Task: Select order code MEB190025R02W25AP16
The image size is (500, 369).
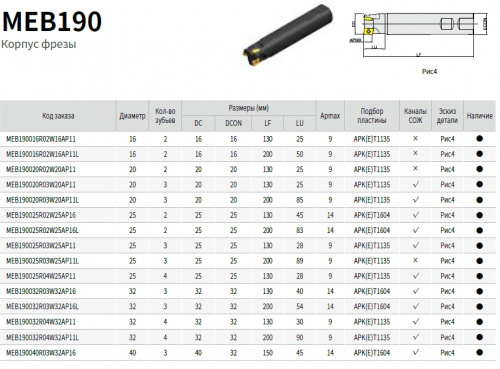Action: pyautogui.click(x=41, y=215)
